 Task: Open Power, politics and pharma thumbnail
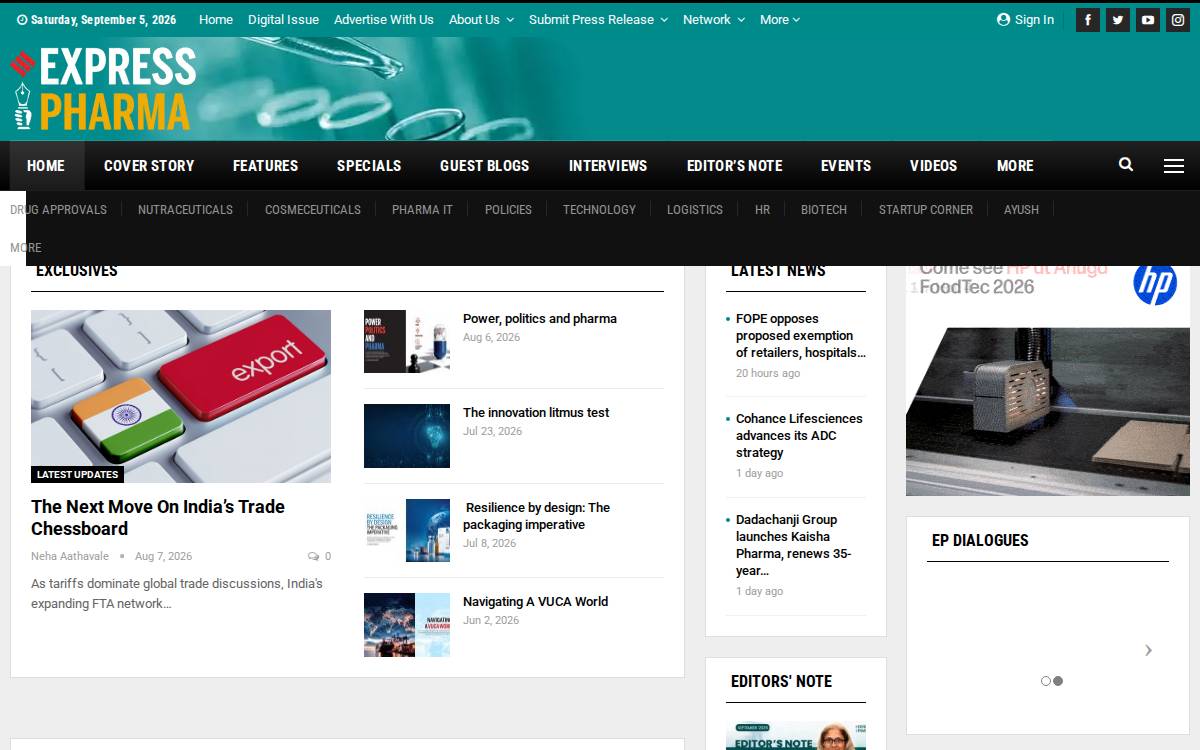[407, 341]
